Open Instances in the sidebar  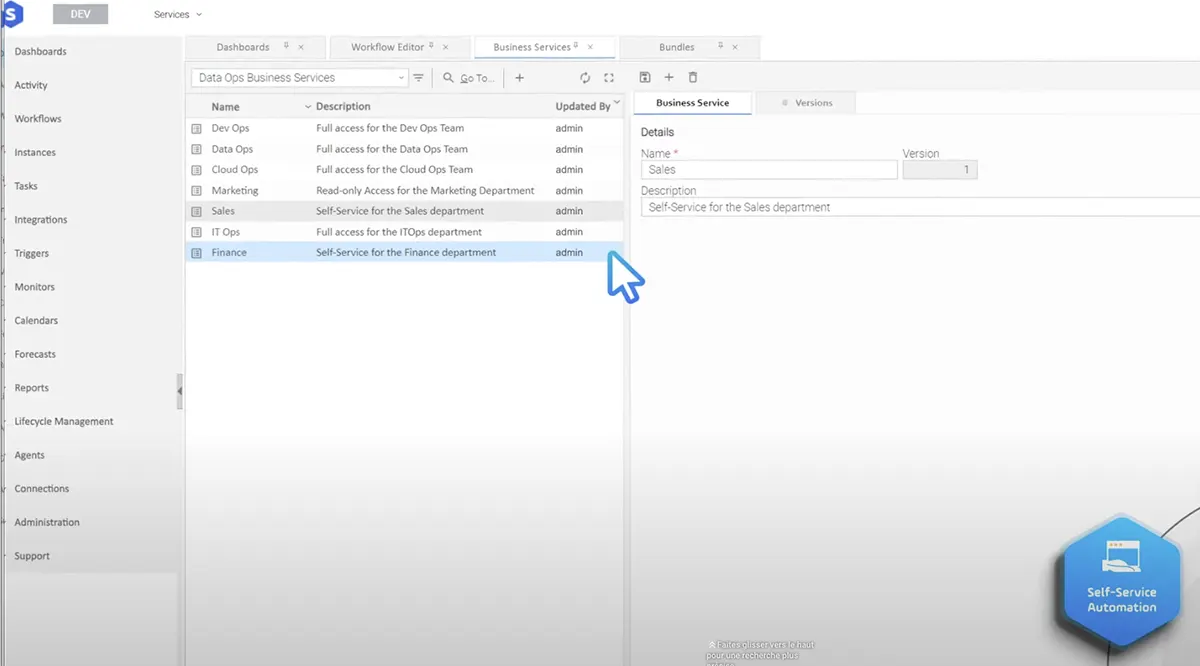tap(35, 153)
